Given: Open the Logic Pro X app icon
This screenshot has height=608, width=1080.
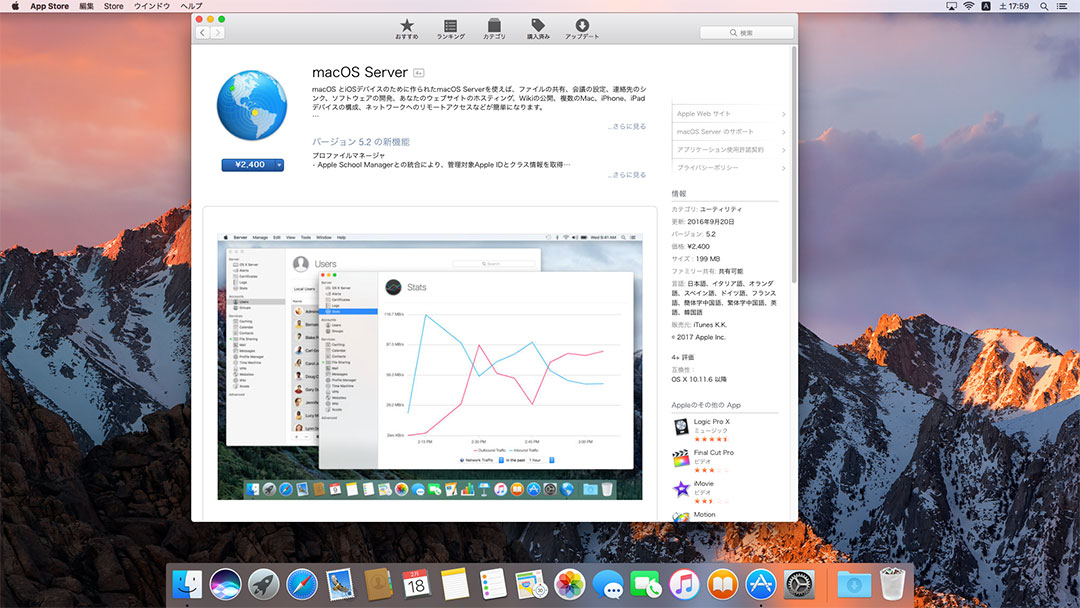Looking at the screenshot, I should 681,428.
